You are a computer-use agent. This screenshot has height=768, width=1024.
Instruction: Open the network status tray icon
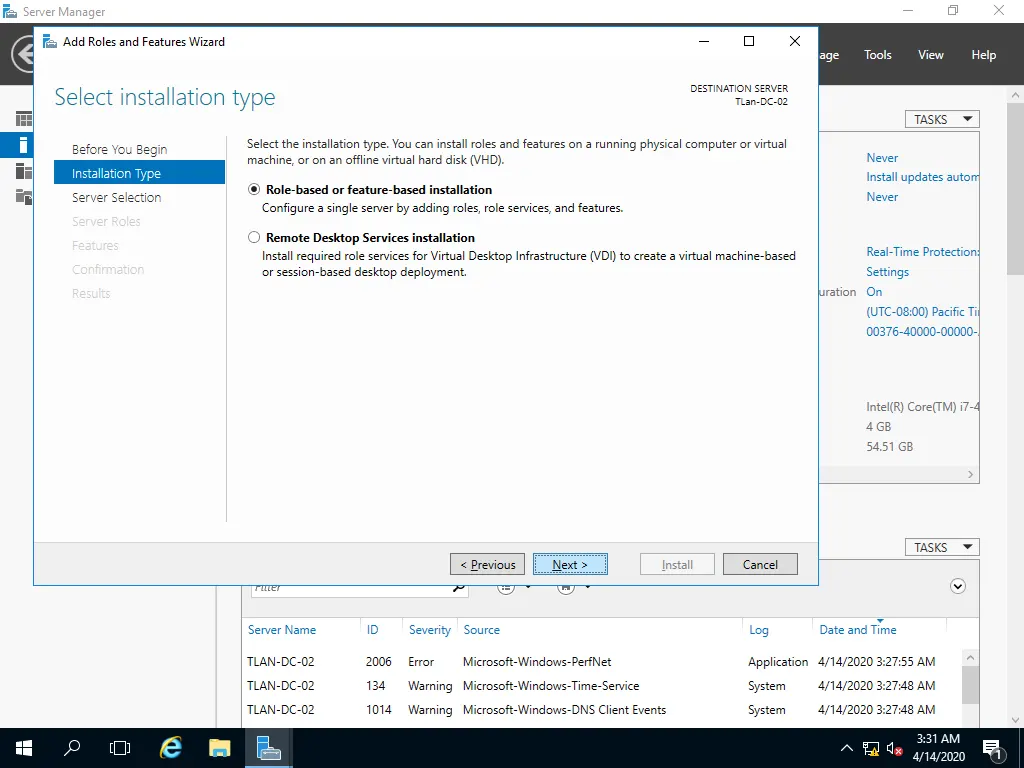coord(871,749)
